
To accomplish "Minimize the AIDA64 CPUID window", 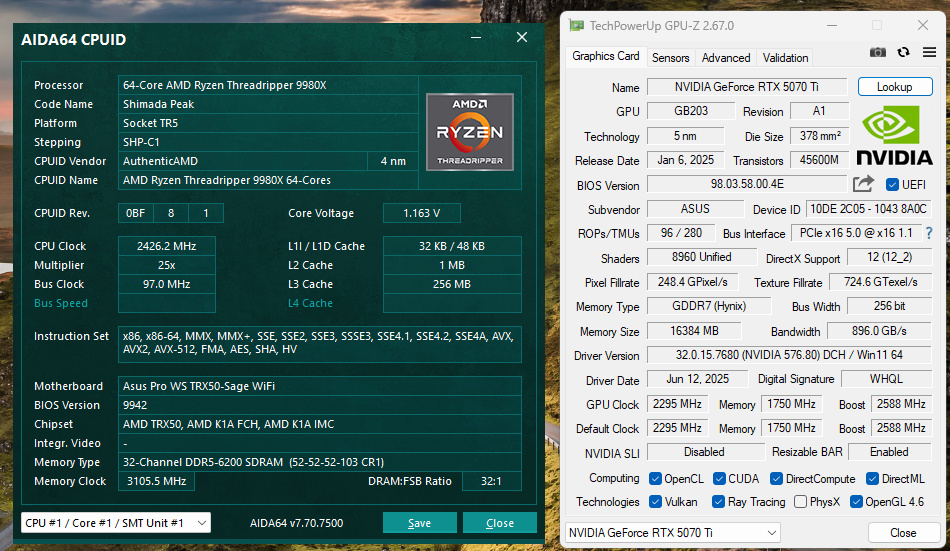I will click(476, 38).
